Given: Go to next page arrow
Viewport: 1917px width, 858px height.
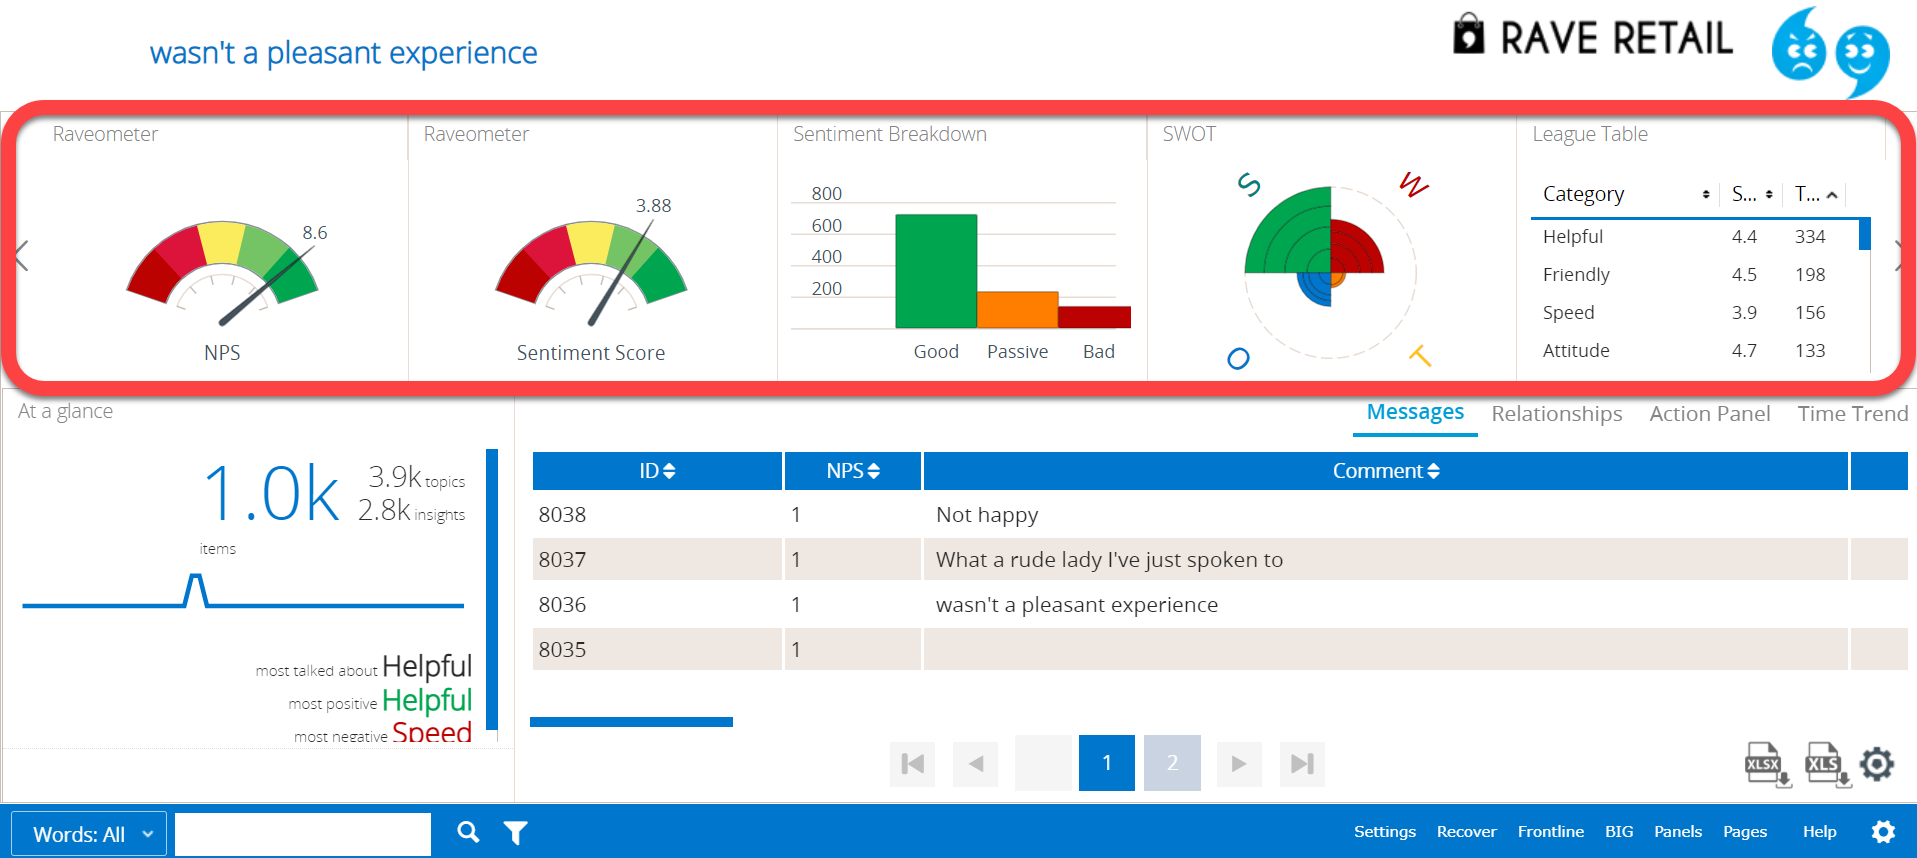Looking at the screenshot, I should point(1239,764).
